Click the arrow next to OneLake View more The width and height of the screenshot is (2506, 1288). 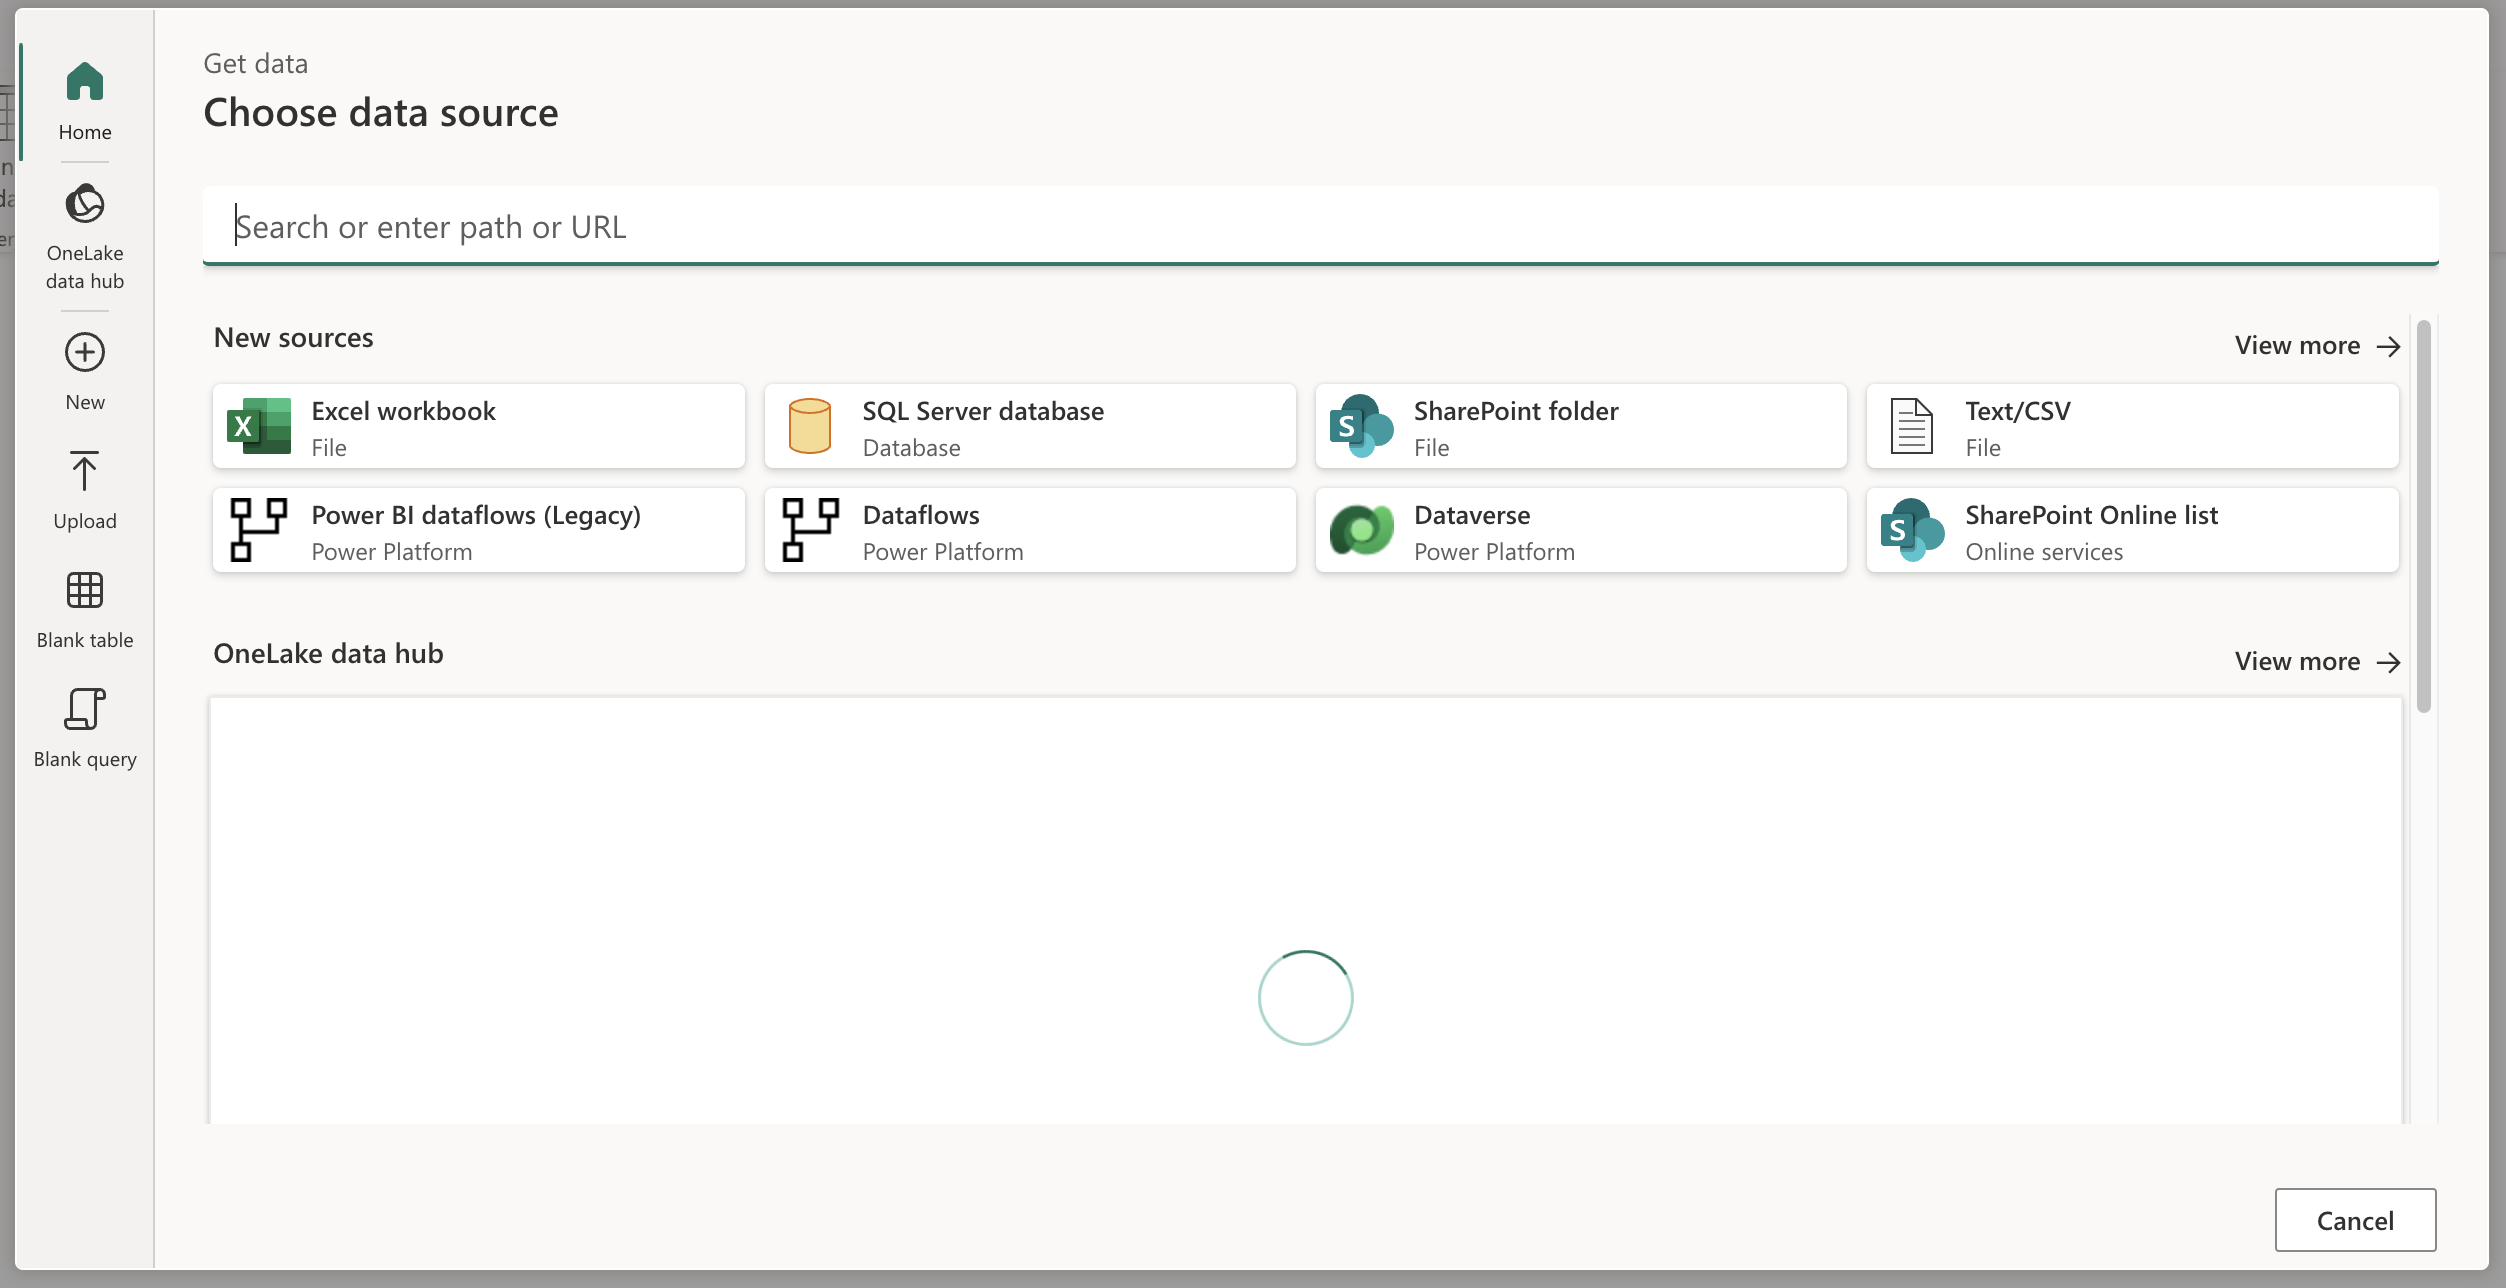pyautogui.click(x=2388, y=663)
